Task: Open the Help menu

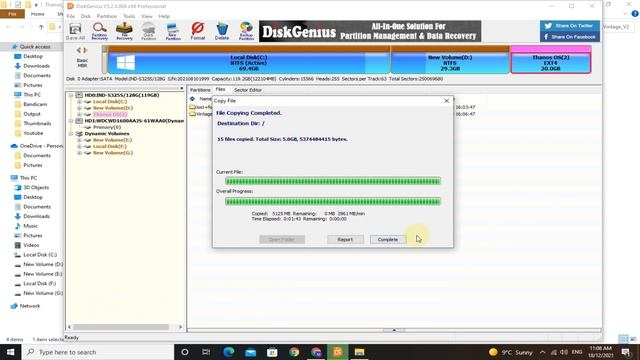Action: (164, 16)
